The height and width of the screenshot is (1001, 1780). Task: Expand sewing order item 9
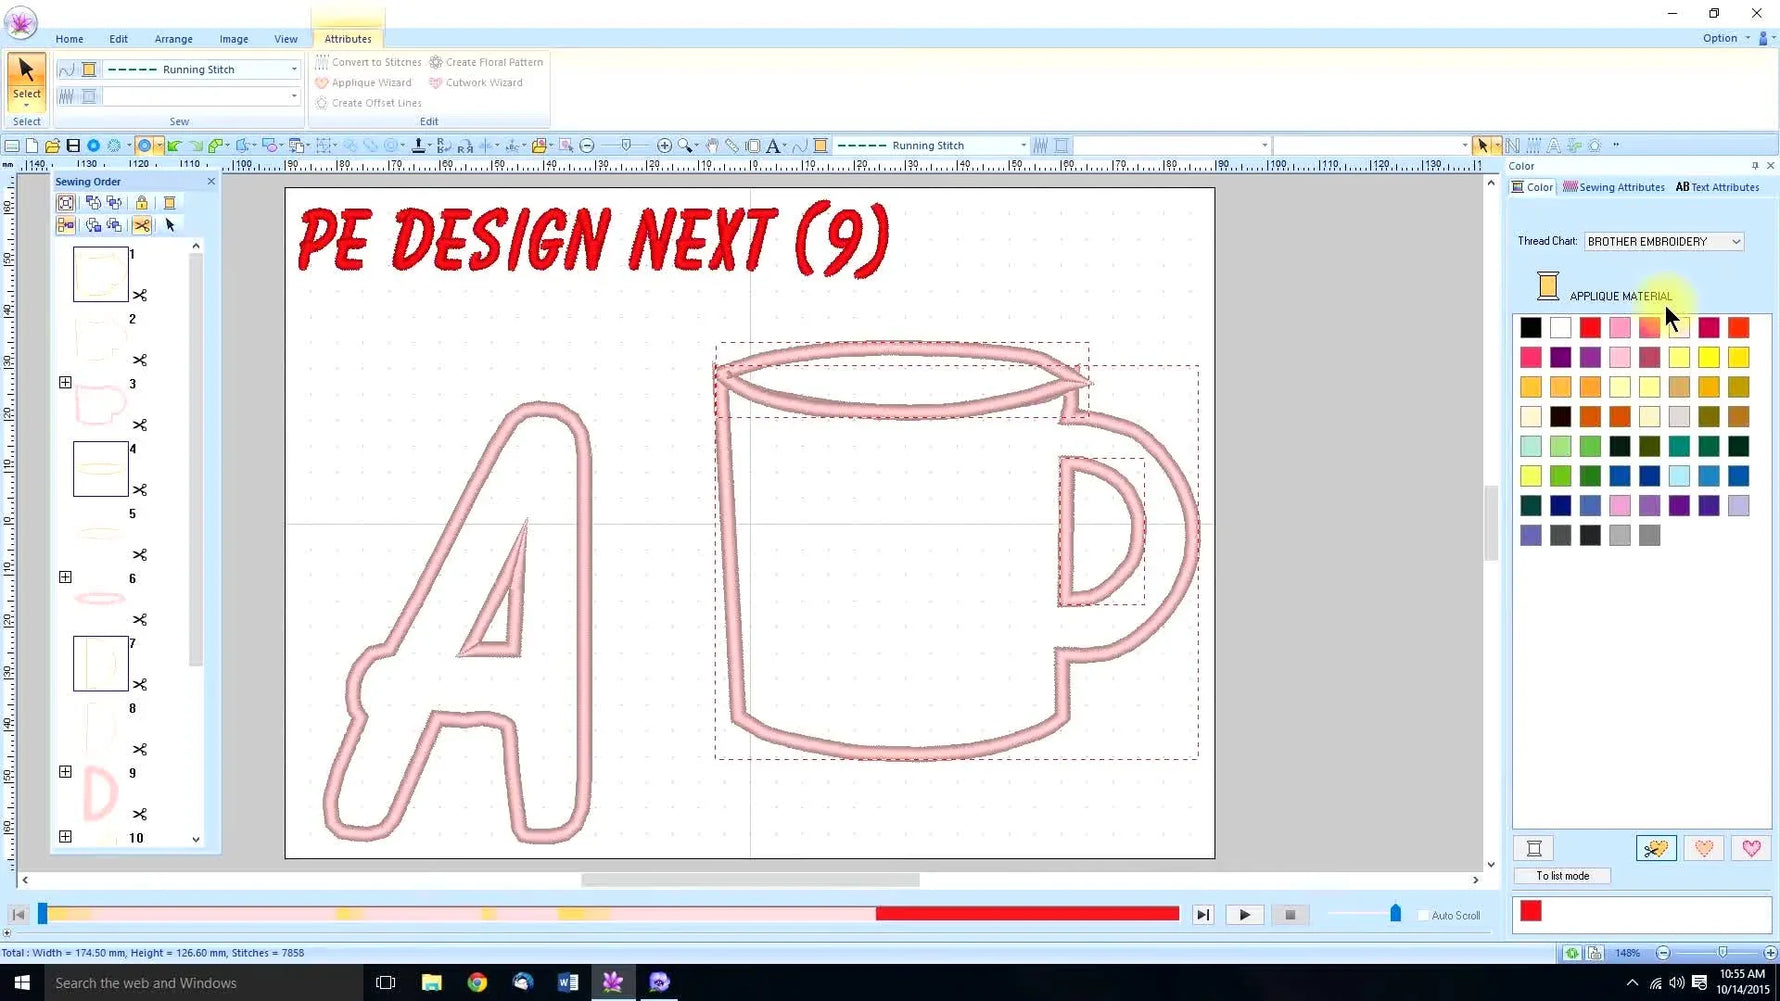(x=65, y=772)
